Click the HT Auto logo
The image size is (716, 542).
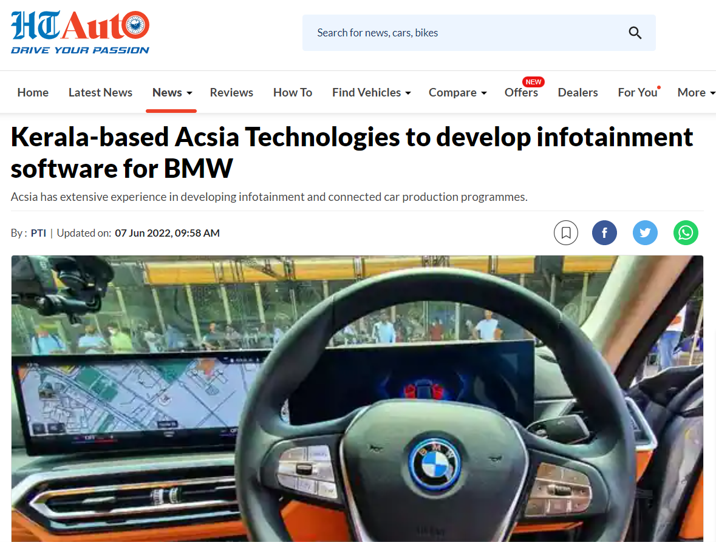pyautogui.click(x=80, y=32)
